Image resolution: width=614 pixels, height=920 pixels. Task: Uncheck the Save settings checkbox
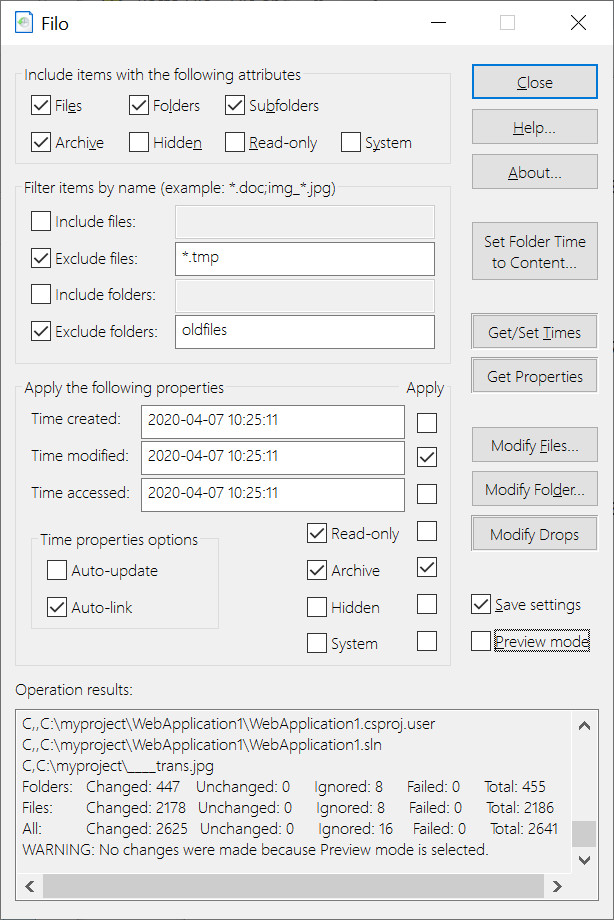click(481, 604)
